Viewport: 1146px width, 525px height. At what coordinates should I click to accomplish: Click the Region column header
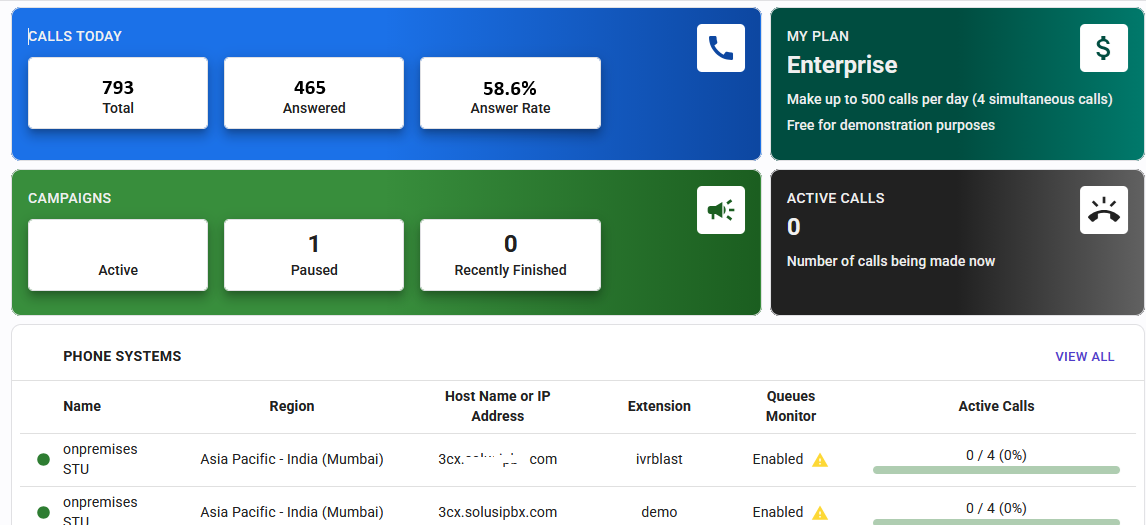pos(292,406)
